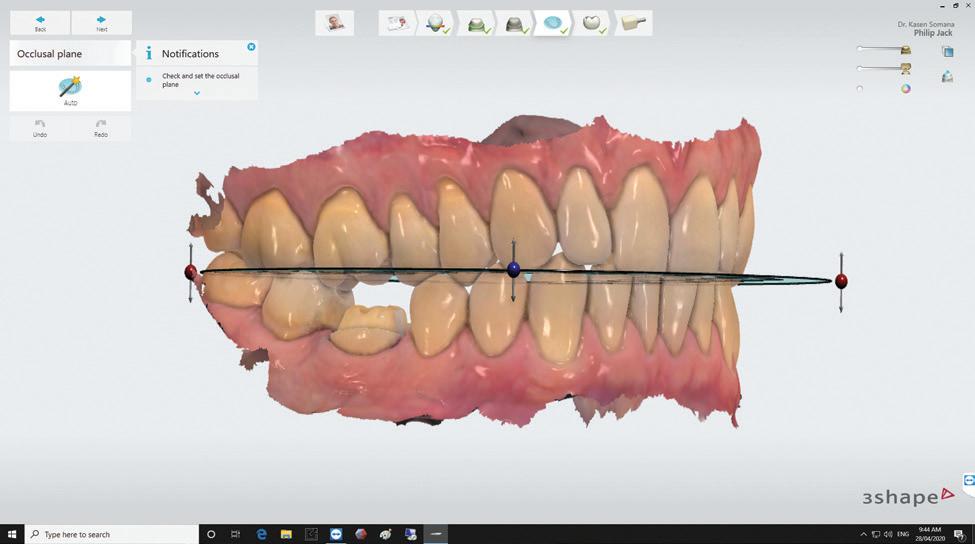Select the blue center plane handle
Image resolution: width=975 pixels, height=544 pixels.
[513, 269]
